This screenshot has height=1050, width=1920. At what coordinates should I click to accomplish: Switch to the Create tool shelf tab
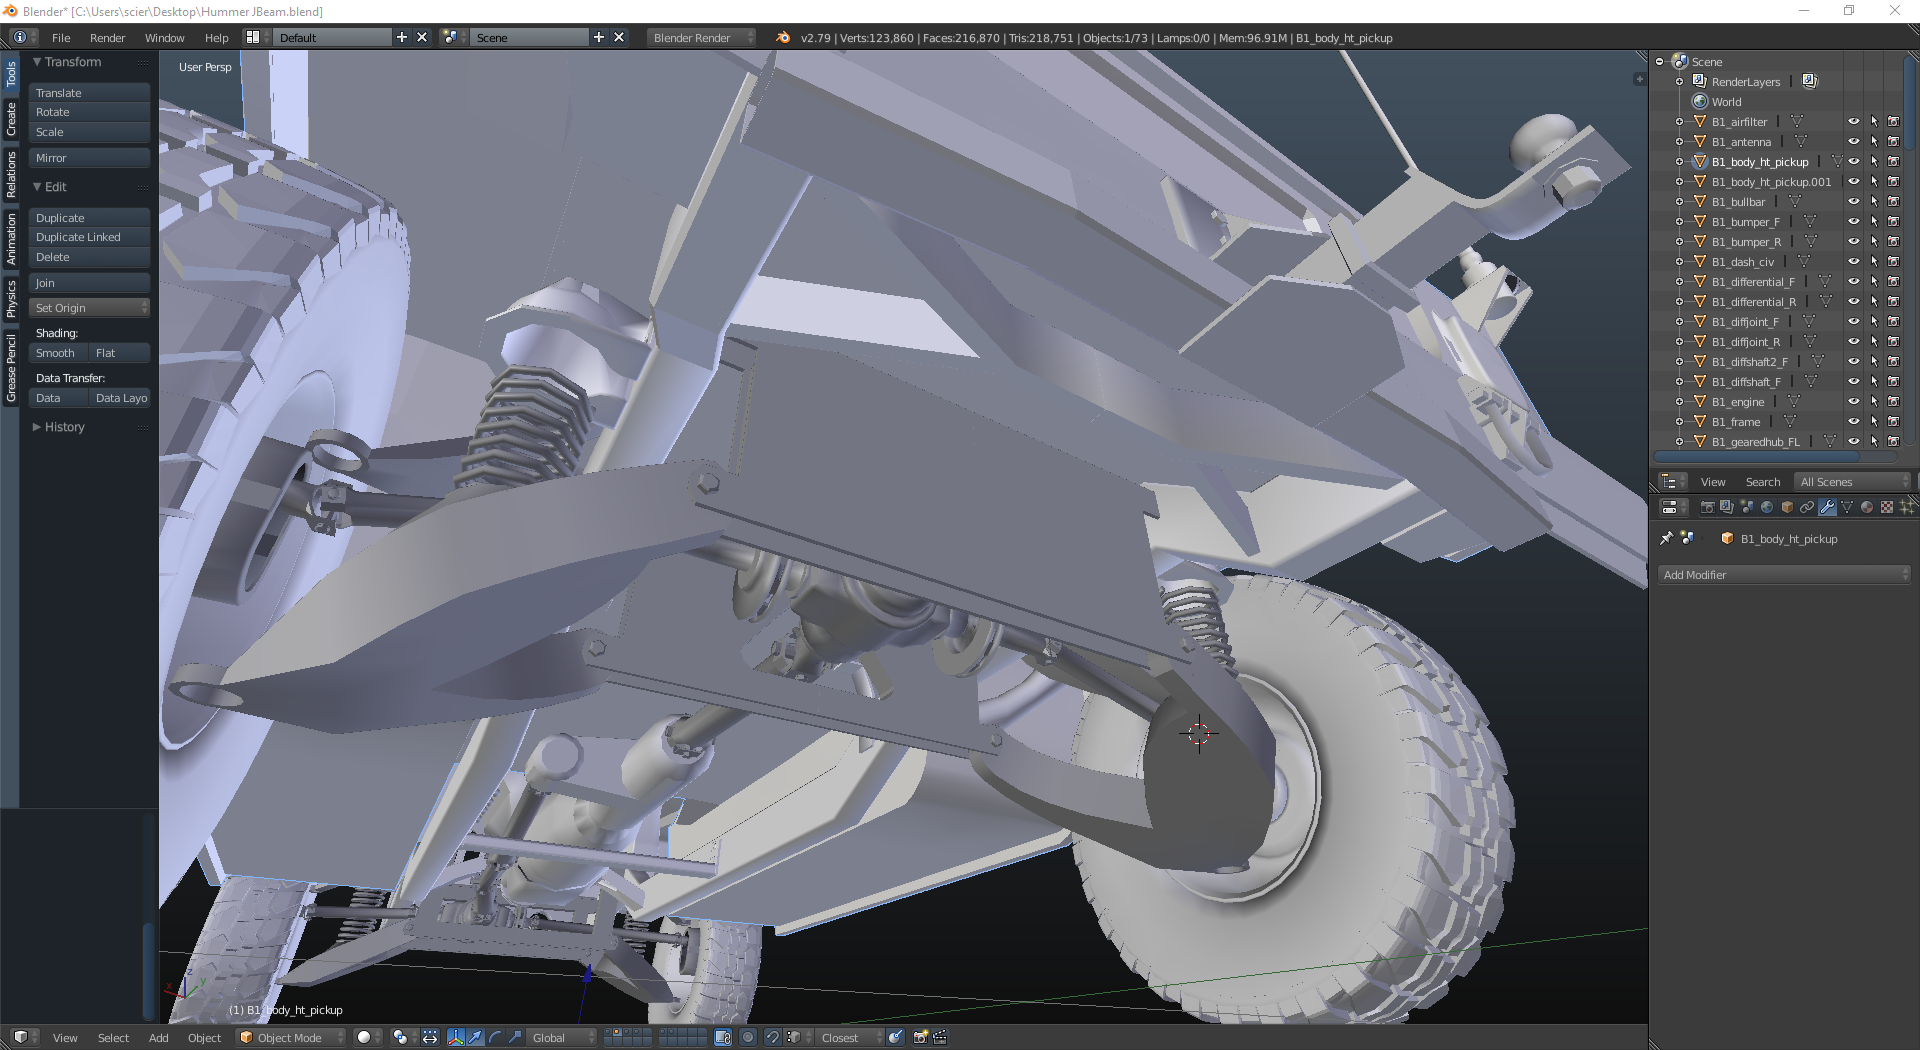point(11,120)
